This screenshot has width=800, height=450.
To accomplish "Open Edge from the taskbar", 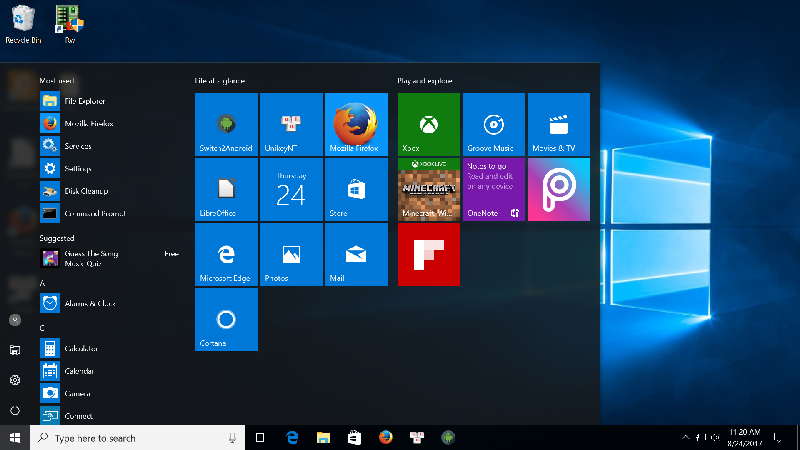I will coord(292,438).
